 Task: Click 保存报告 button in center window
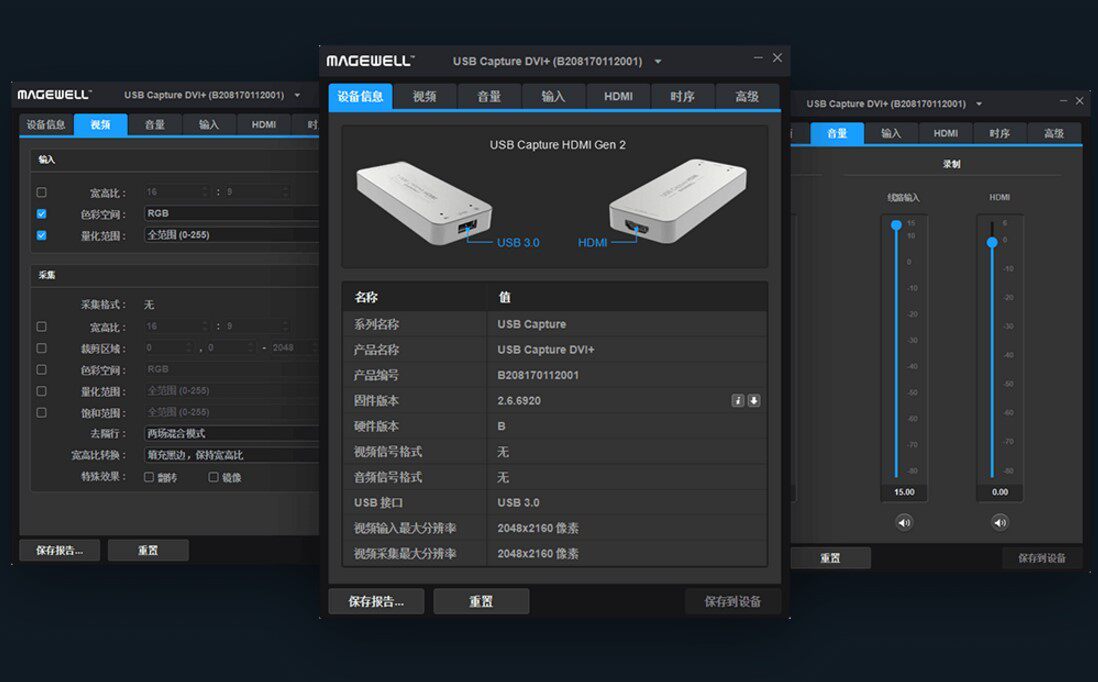pyautogui.click(x=377, y=601)
